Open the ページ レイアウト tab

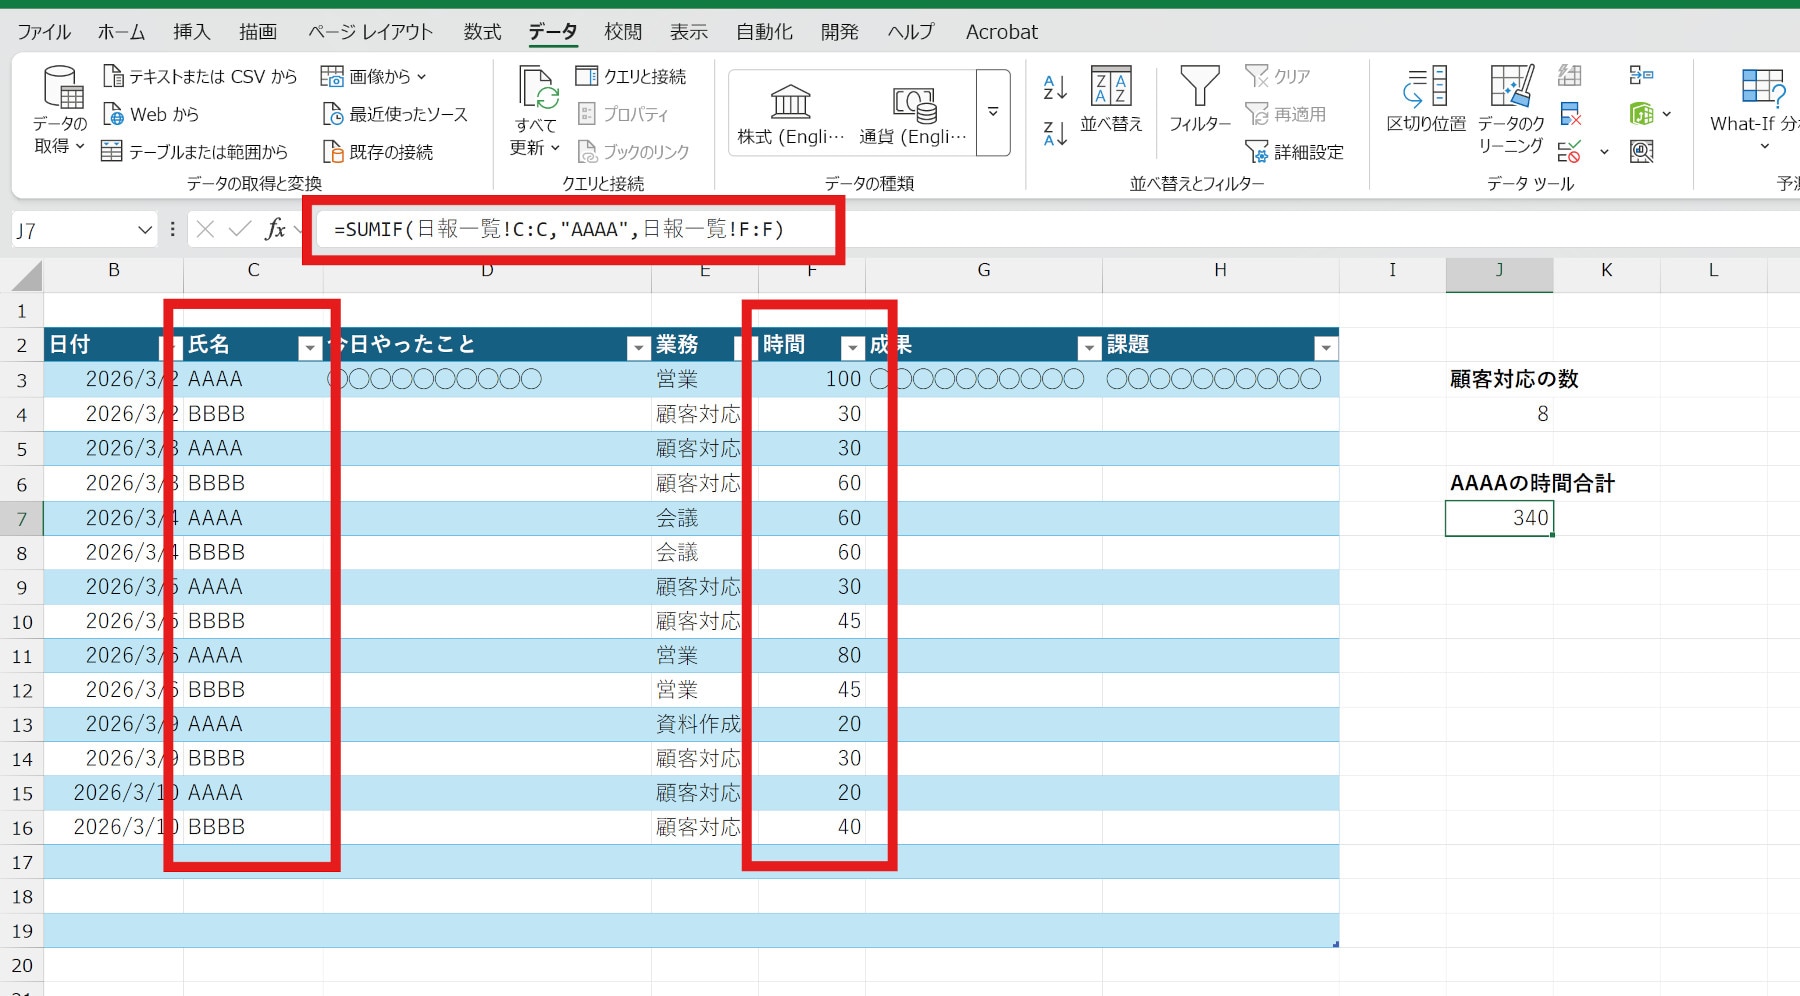coord(370,32)
